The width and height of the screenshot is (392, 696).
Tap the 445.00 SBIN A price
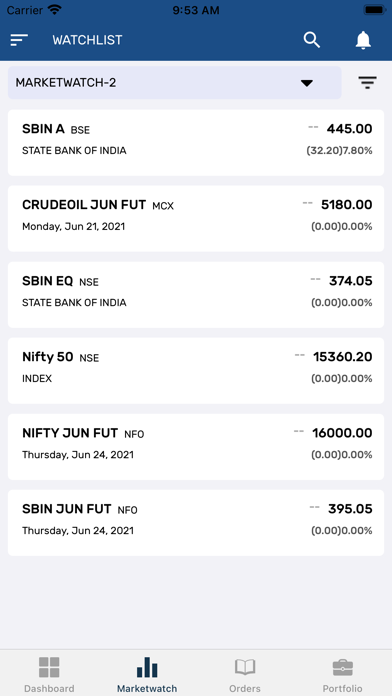coord(349,129)
